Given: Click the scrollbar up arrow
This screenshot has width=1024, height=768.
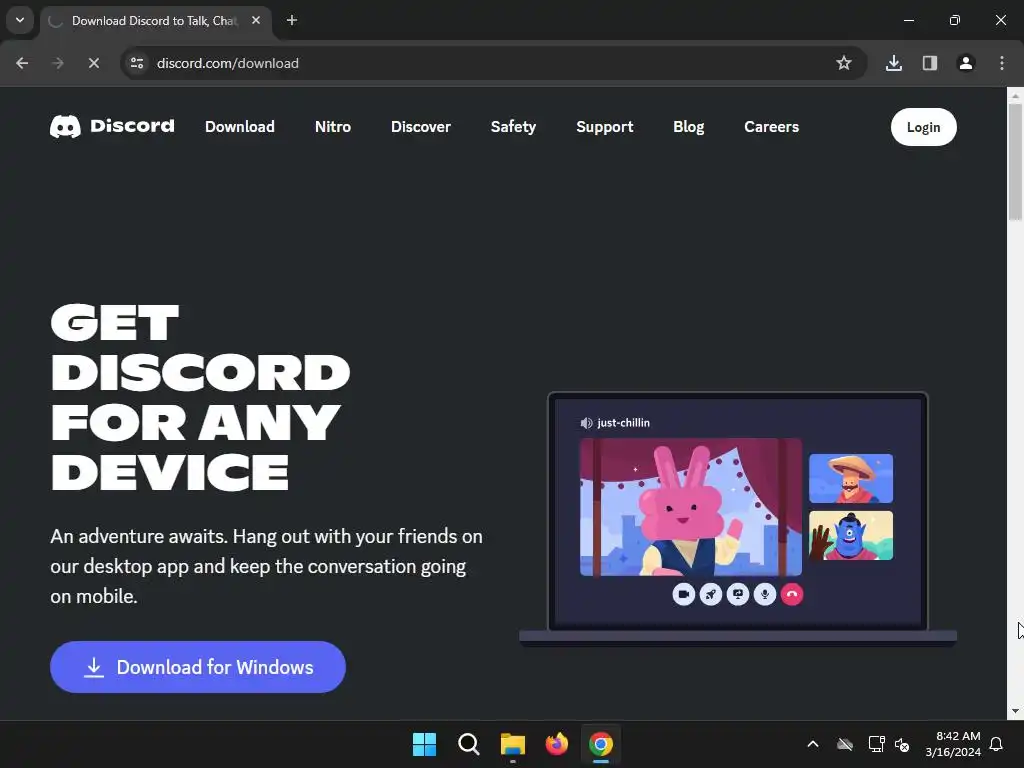Looking at the screenshot, I should click(1015, 95).
